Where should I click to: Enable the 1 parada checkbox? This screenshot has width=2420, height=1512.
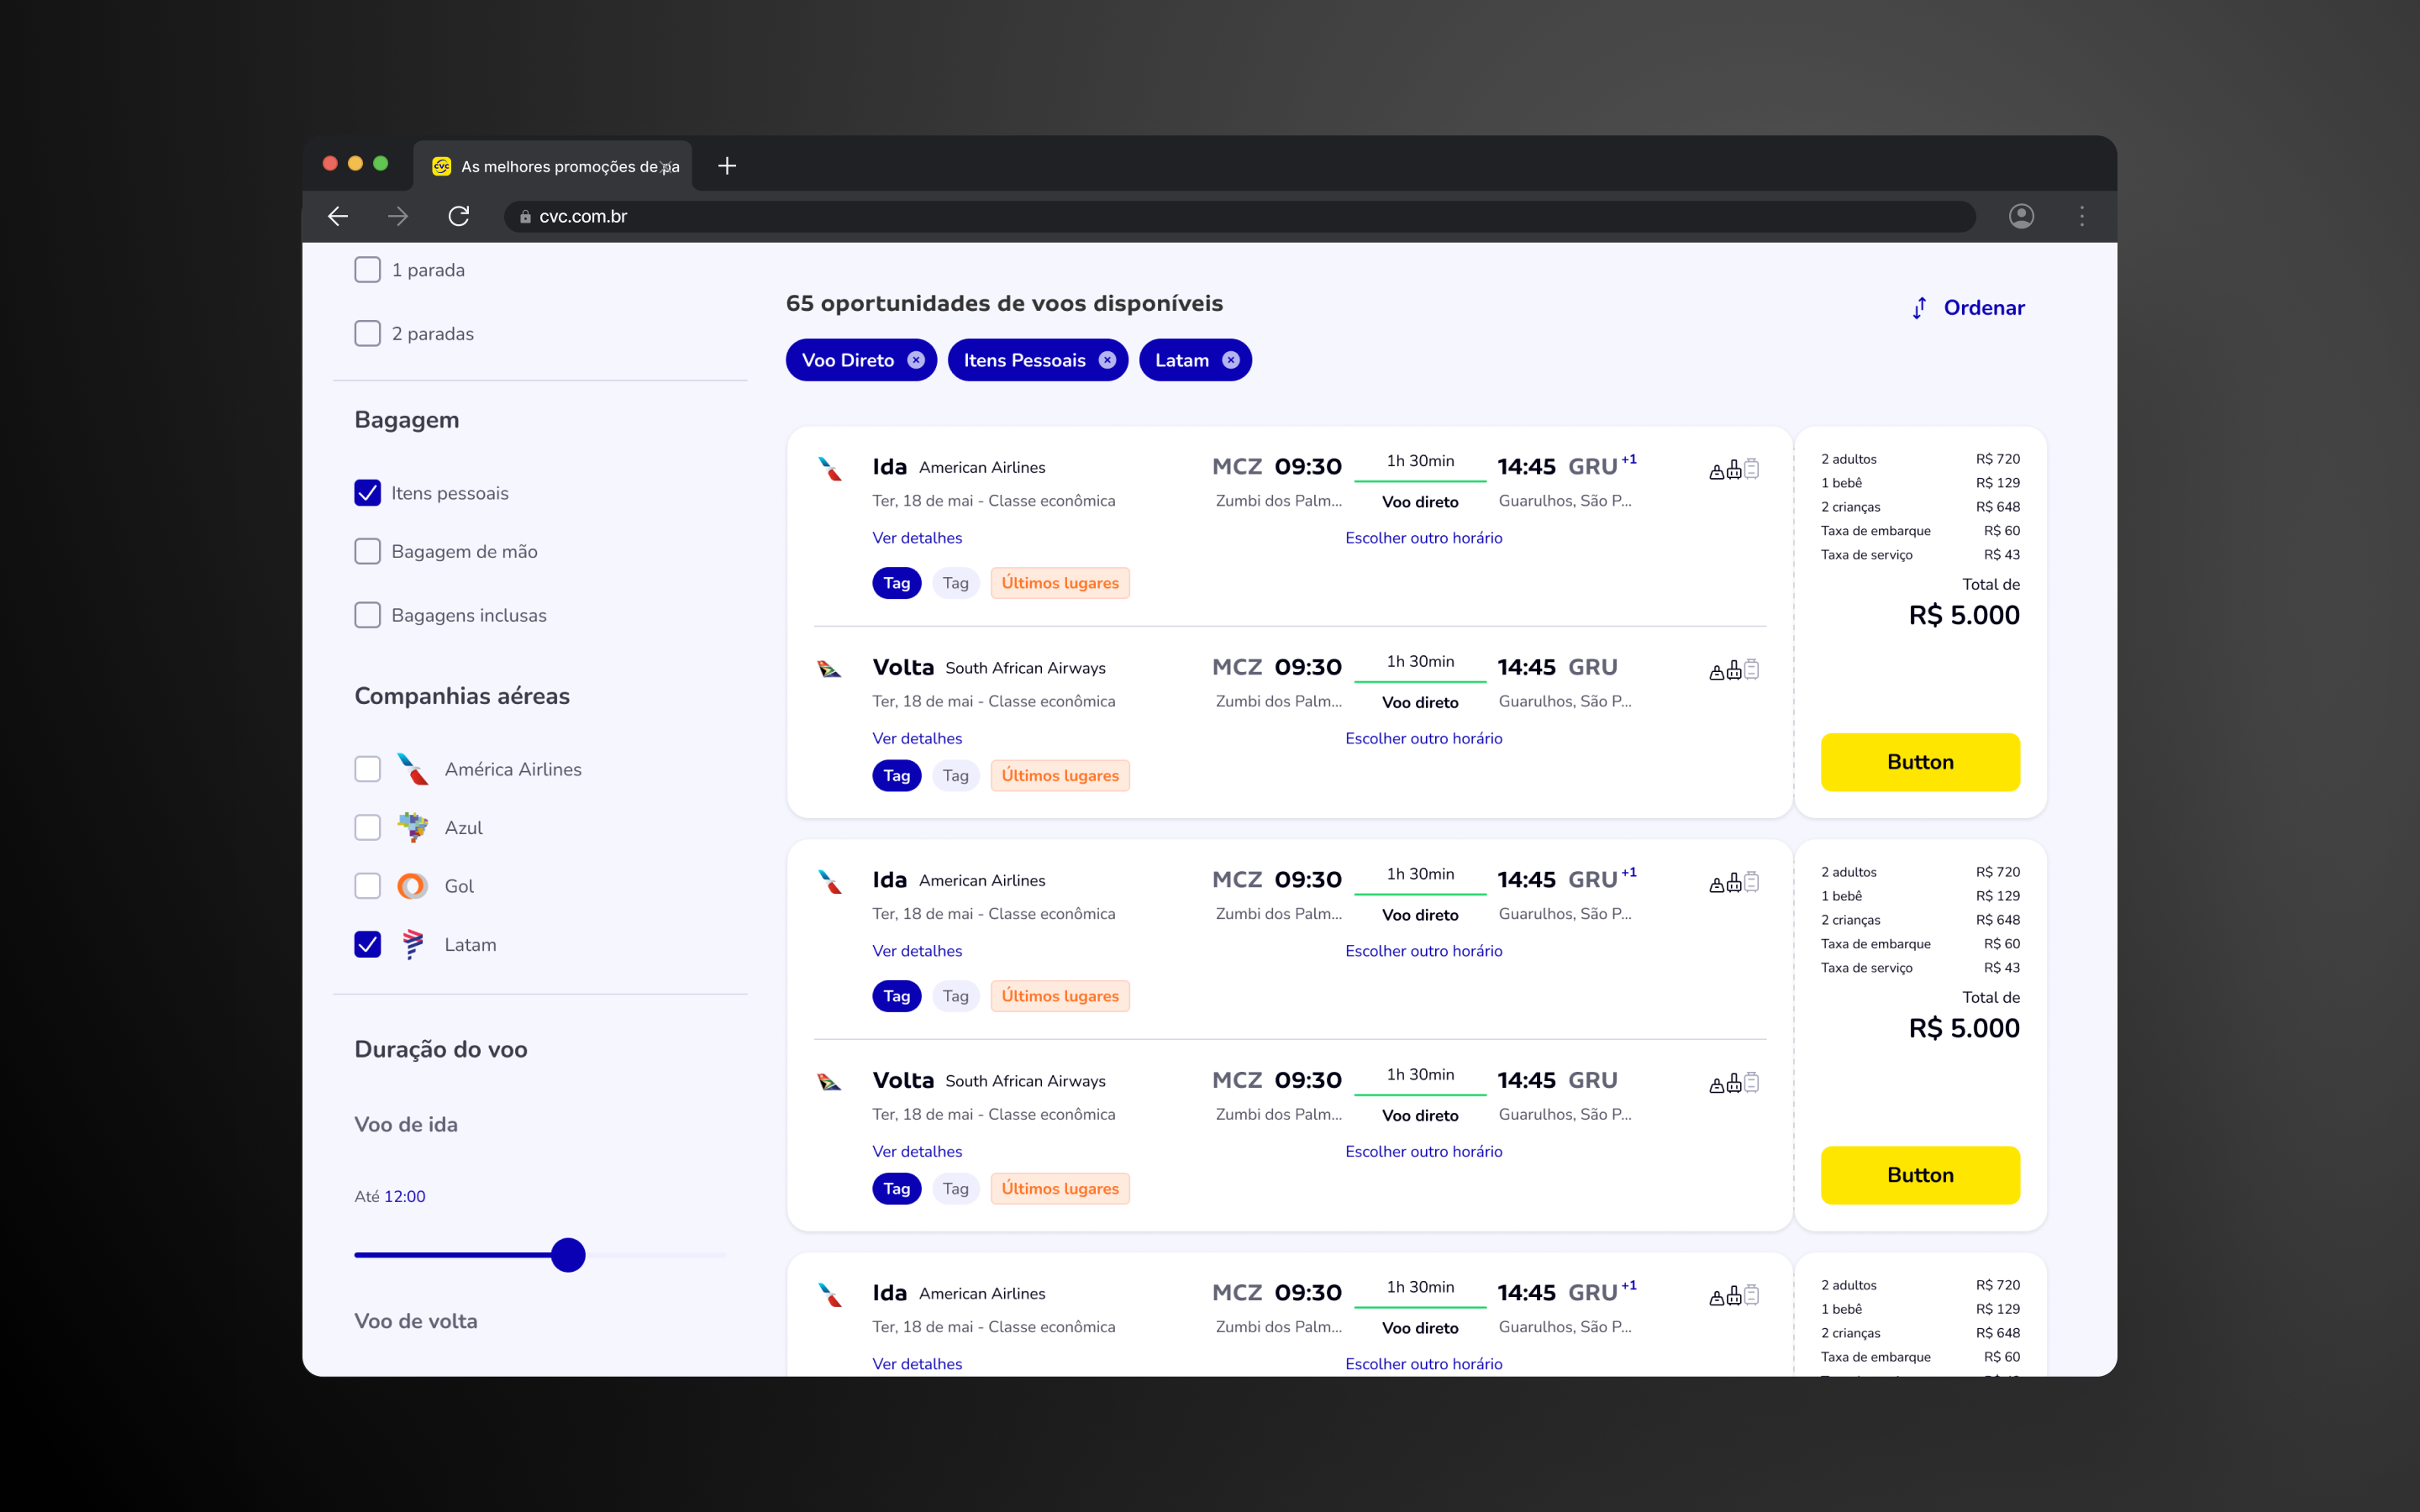368,270
